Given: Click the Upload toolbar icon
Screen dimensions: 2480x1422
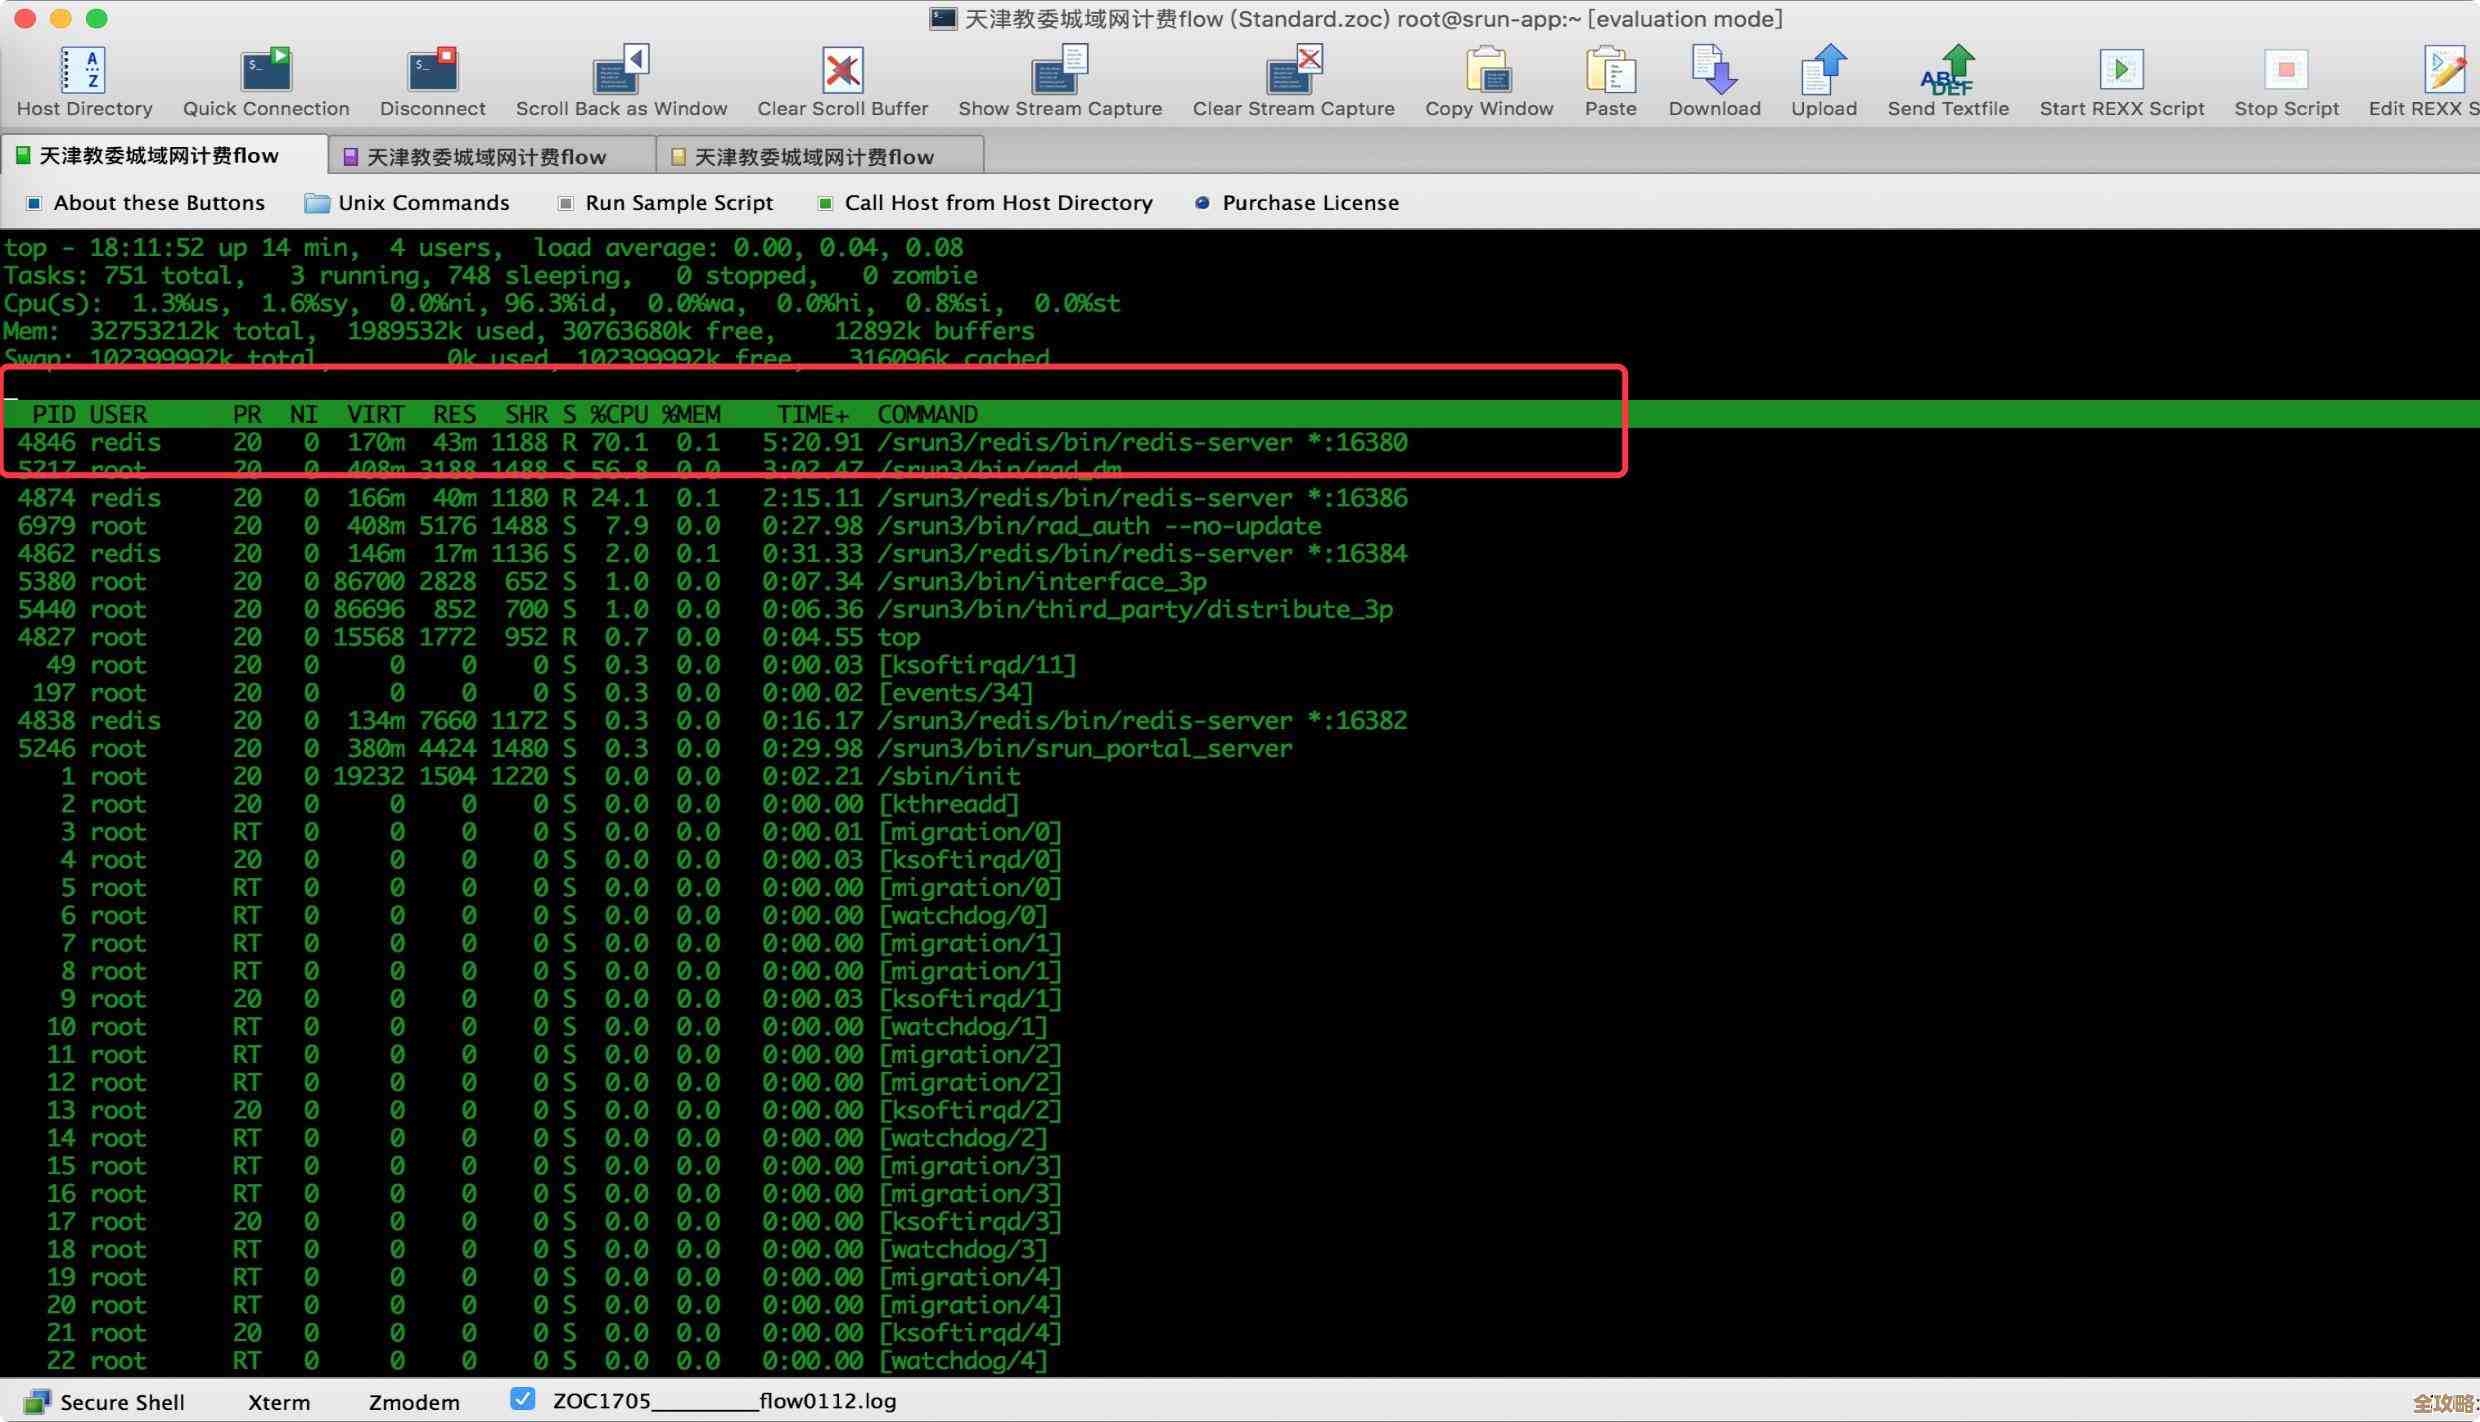Looking at the screenshot, I should click(1823, 72).
